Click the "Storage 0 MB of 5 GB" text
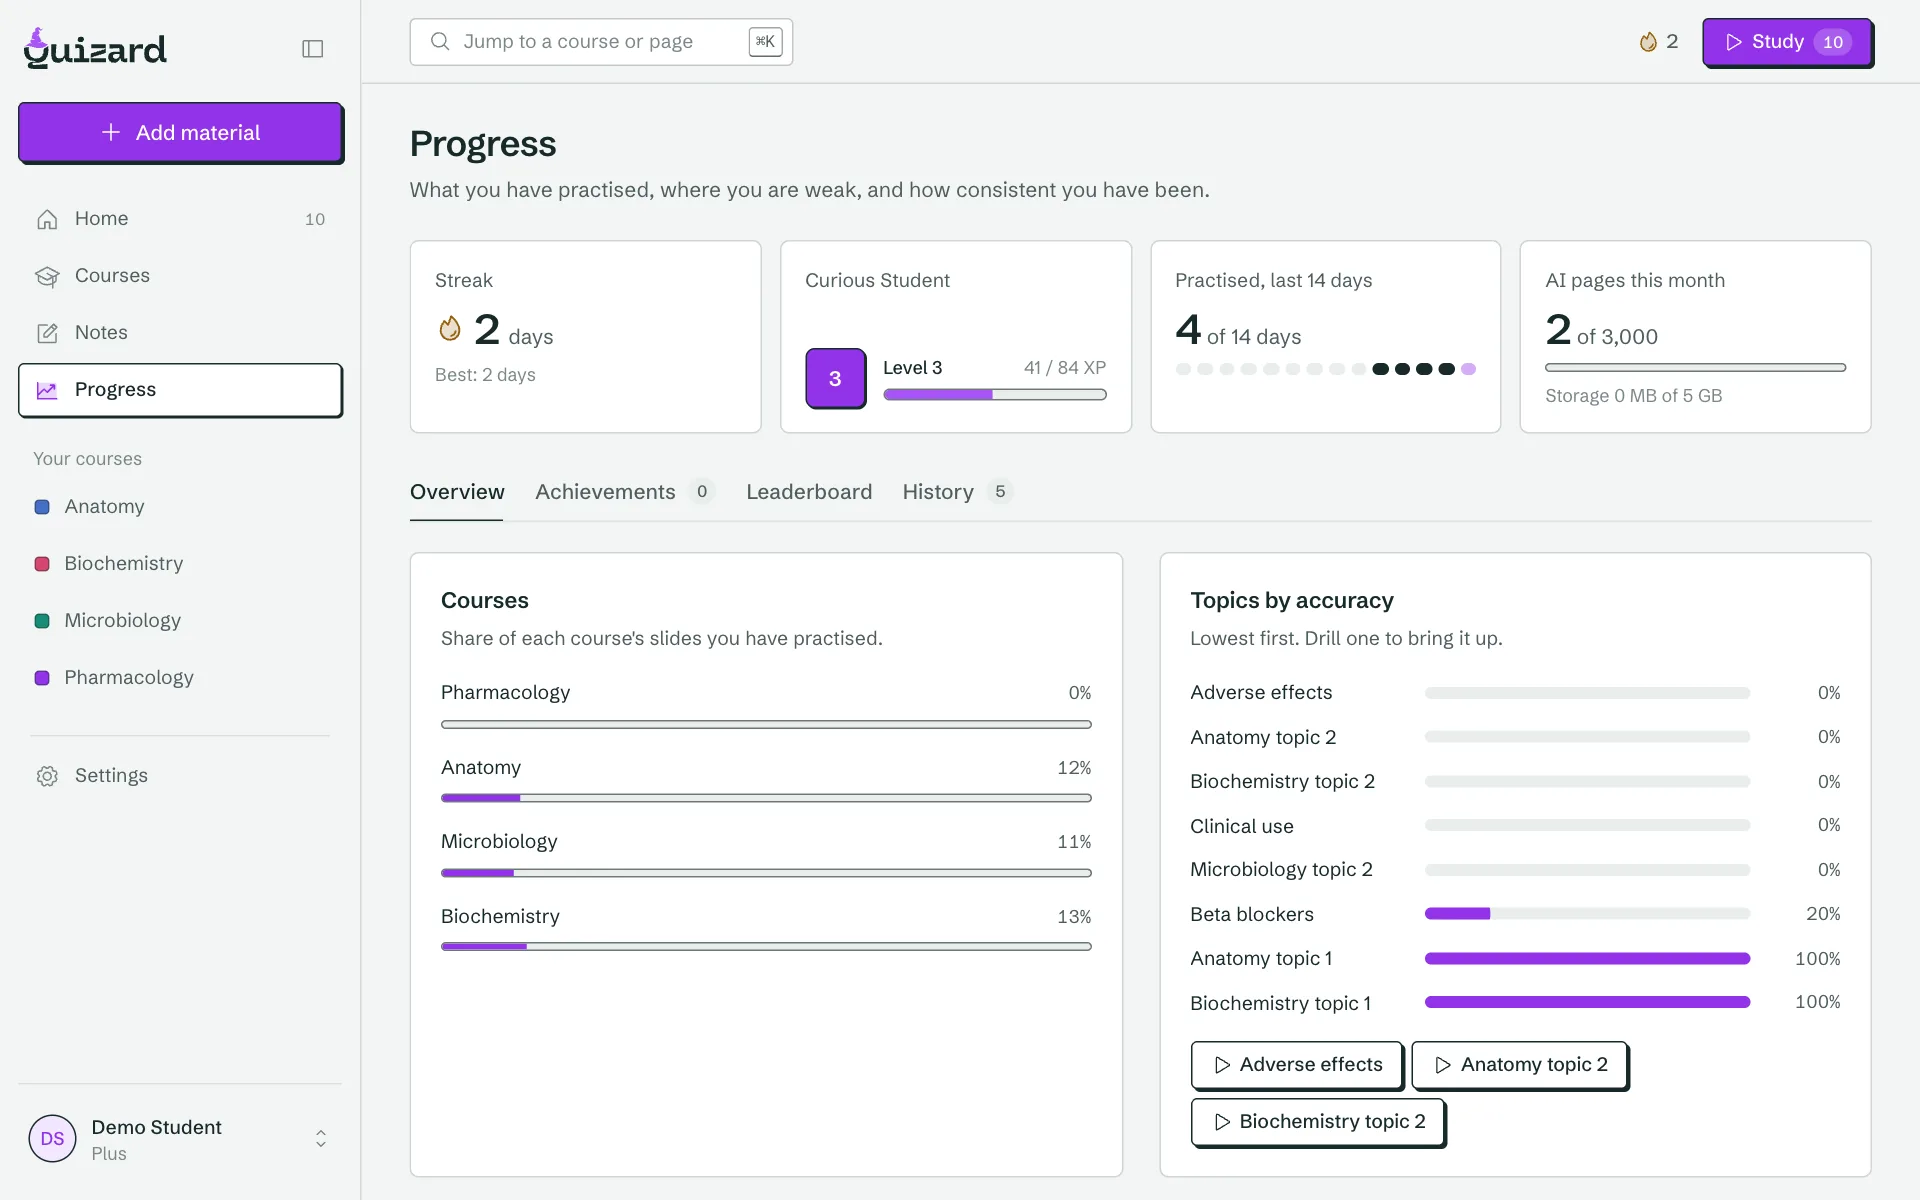 (1633, 396)
